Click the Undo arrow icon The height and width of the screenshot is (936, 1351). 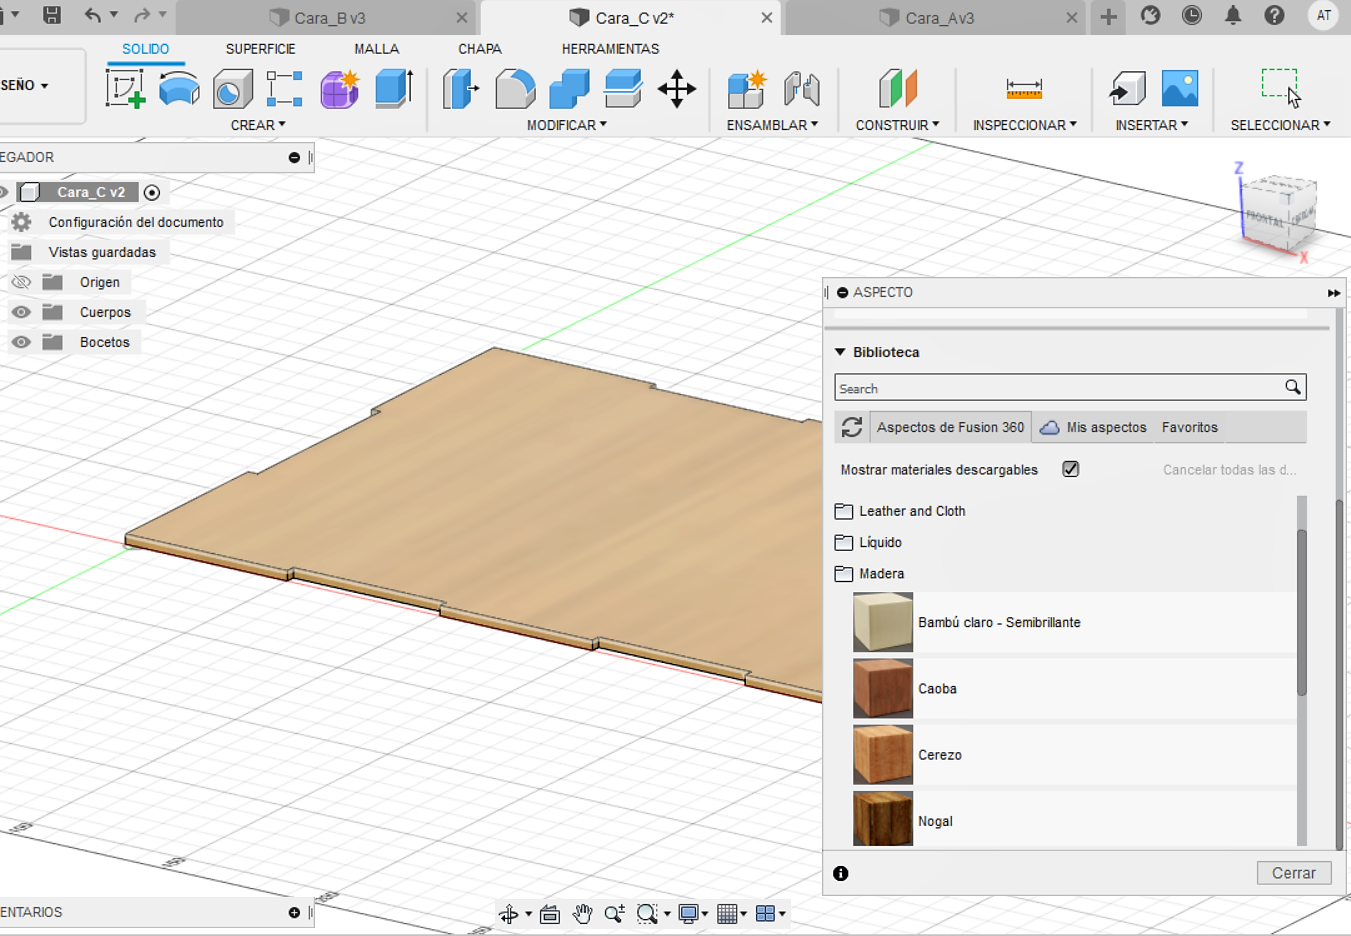93,15
